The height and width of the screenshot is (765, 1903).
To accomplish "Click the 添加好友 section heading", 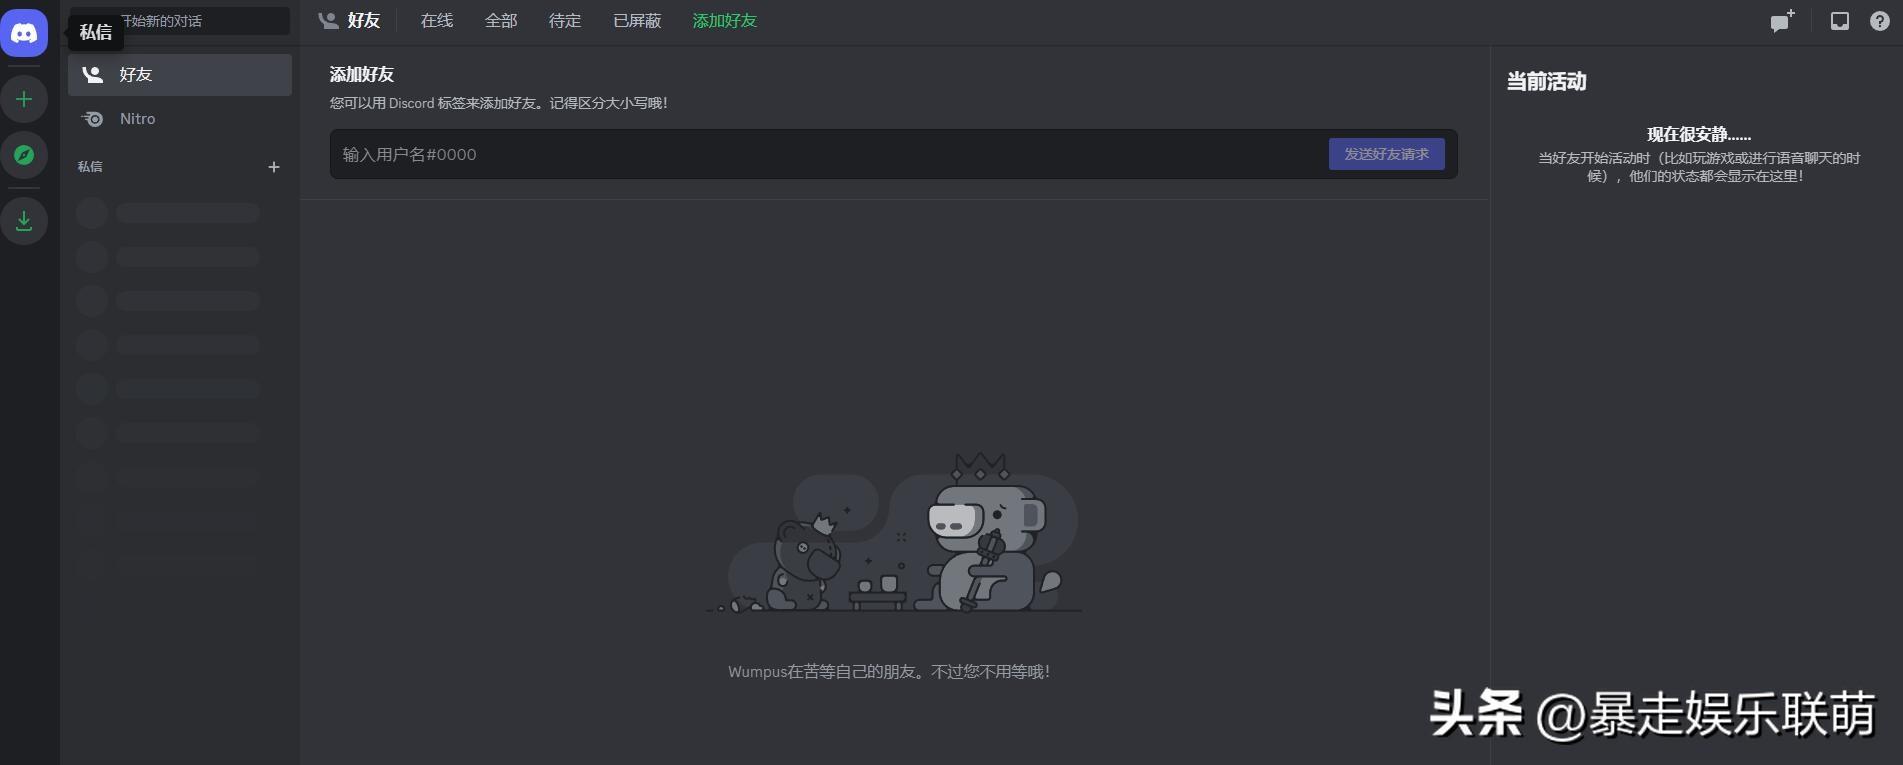I will point(362,75).
